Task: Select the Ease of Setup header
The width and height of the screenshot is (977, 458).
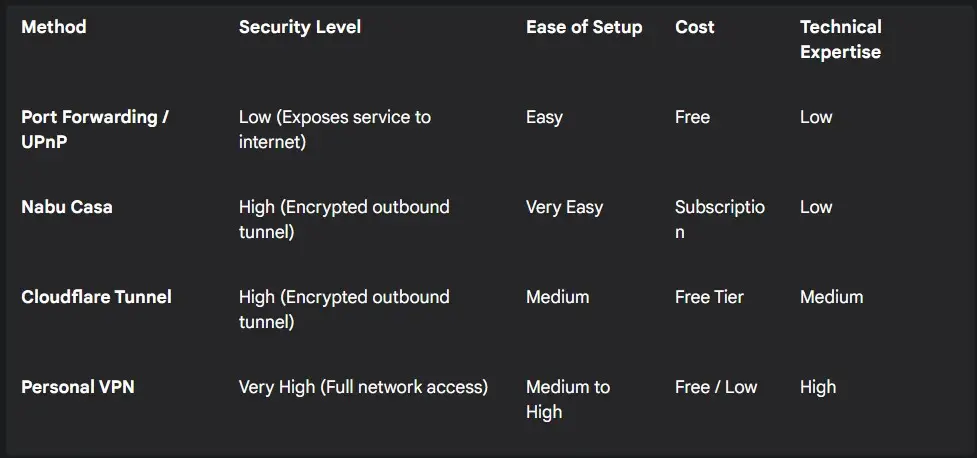Action: [584, 27]
